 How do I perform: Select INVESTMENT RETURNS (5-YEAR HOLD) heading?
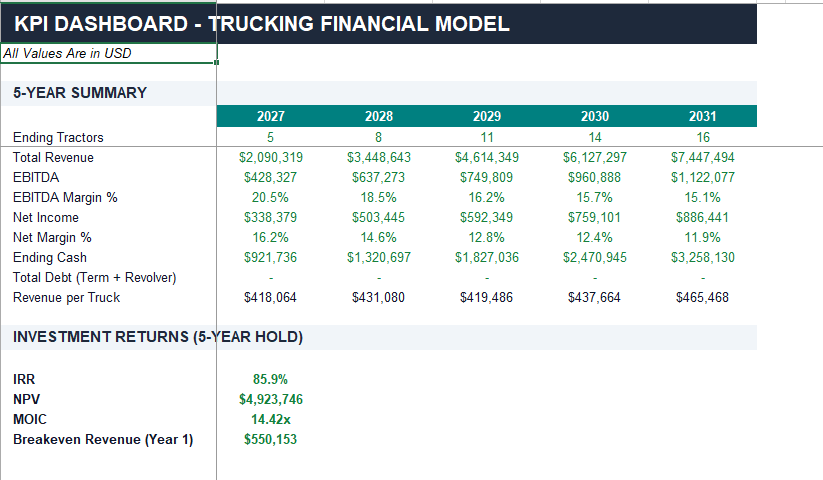(x=158, y=337)
